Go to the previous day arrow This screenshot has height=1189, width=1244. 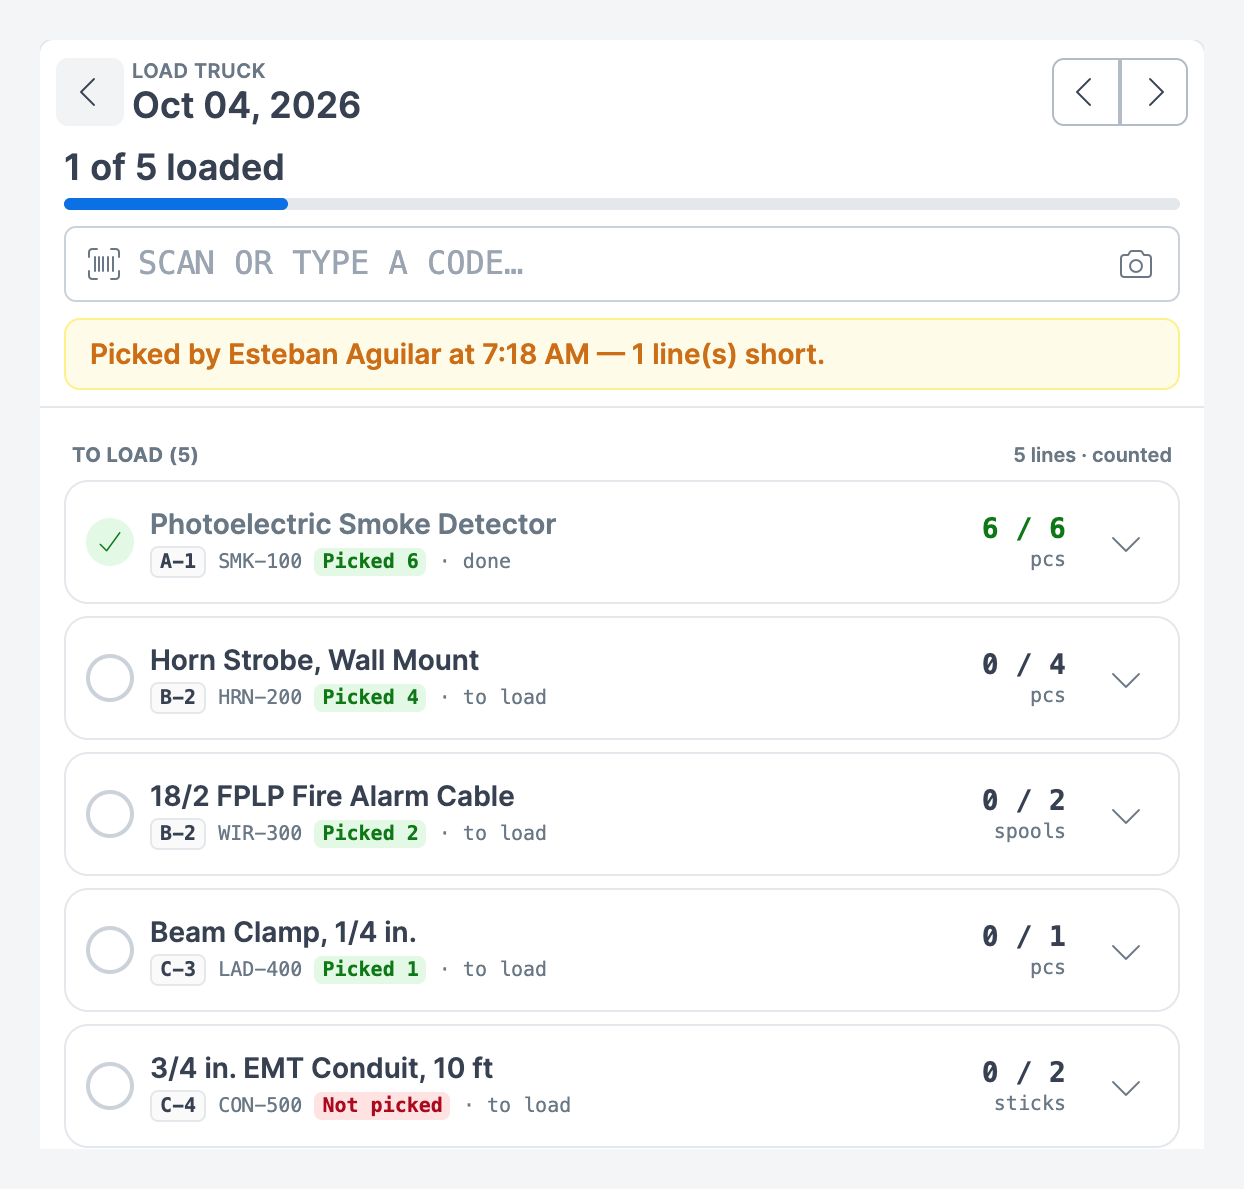tap(1086, 92)
